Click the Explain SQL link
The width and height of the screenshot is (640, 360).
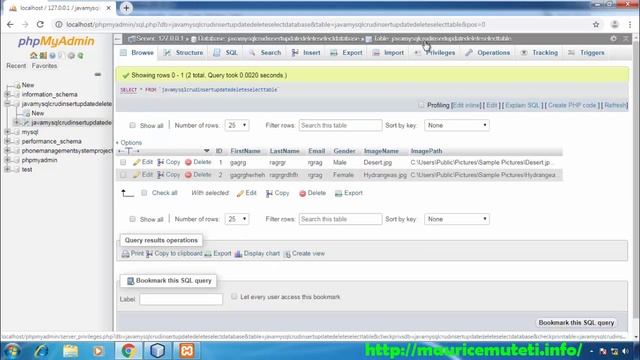[x=522, y=105]
